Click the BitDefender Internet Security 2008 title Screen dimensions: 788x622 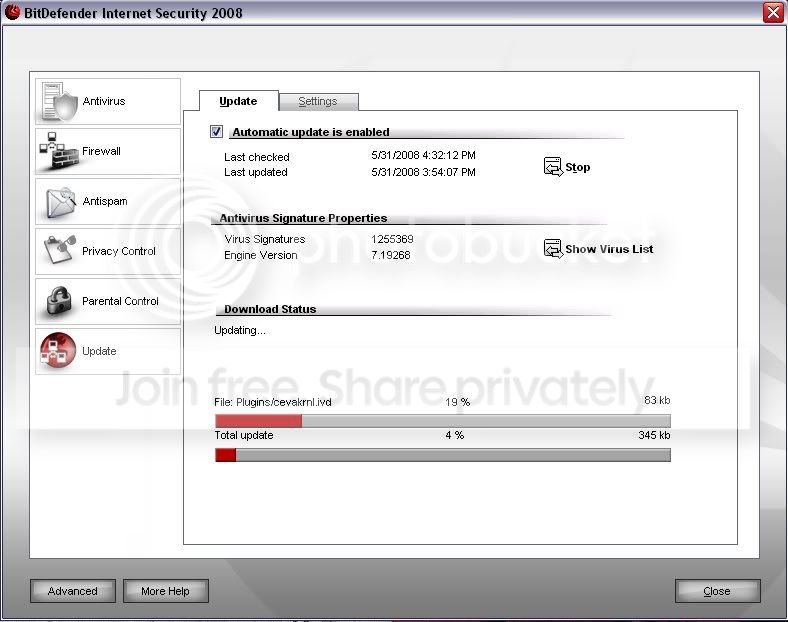(133, 13)
